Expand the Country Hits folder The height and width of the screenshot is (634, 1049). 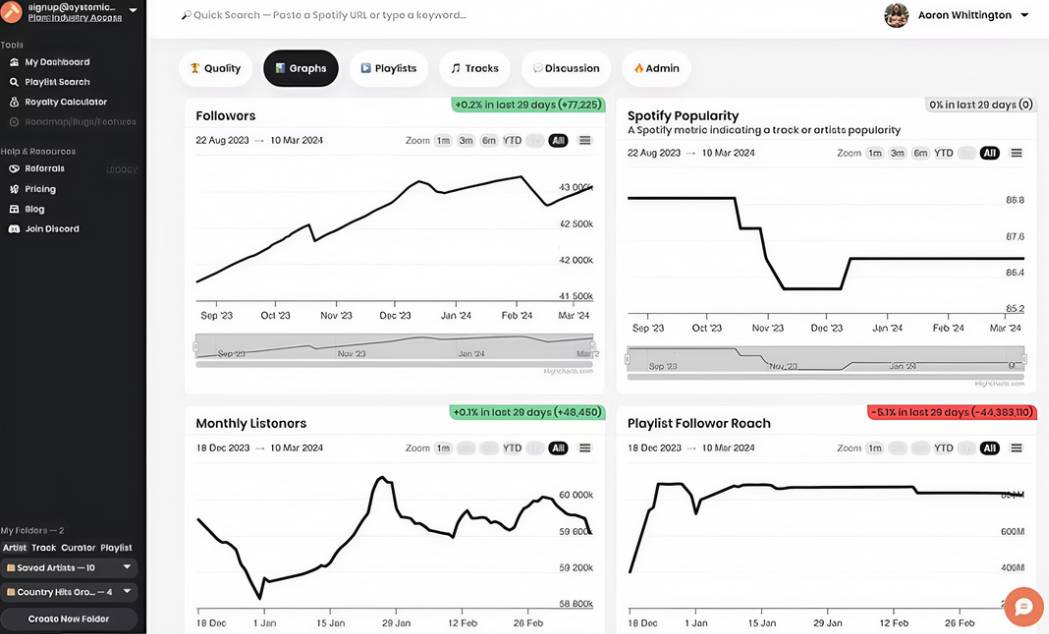coord(127,592)
